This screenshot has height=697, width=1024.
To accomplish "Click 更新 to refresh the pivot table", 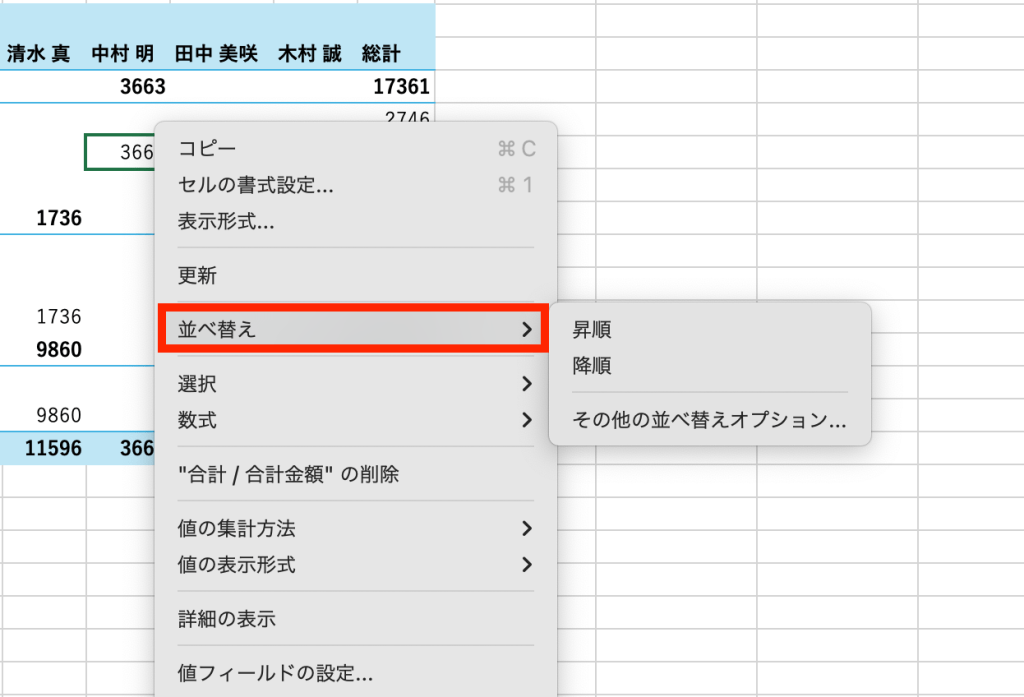I will pyautogui.click(x=197, y=275).
